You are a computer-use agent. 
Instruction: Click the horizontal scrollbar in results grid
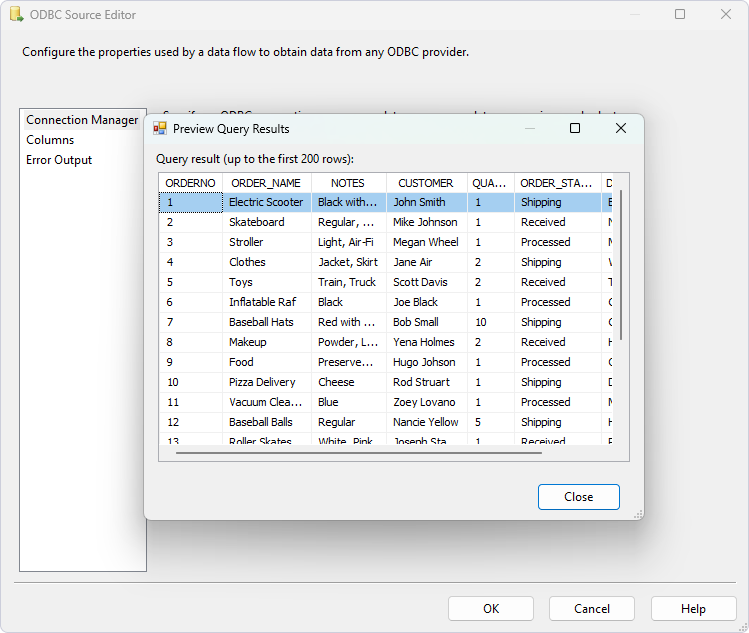pyautogui.click(x=358, y=452)
